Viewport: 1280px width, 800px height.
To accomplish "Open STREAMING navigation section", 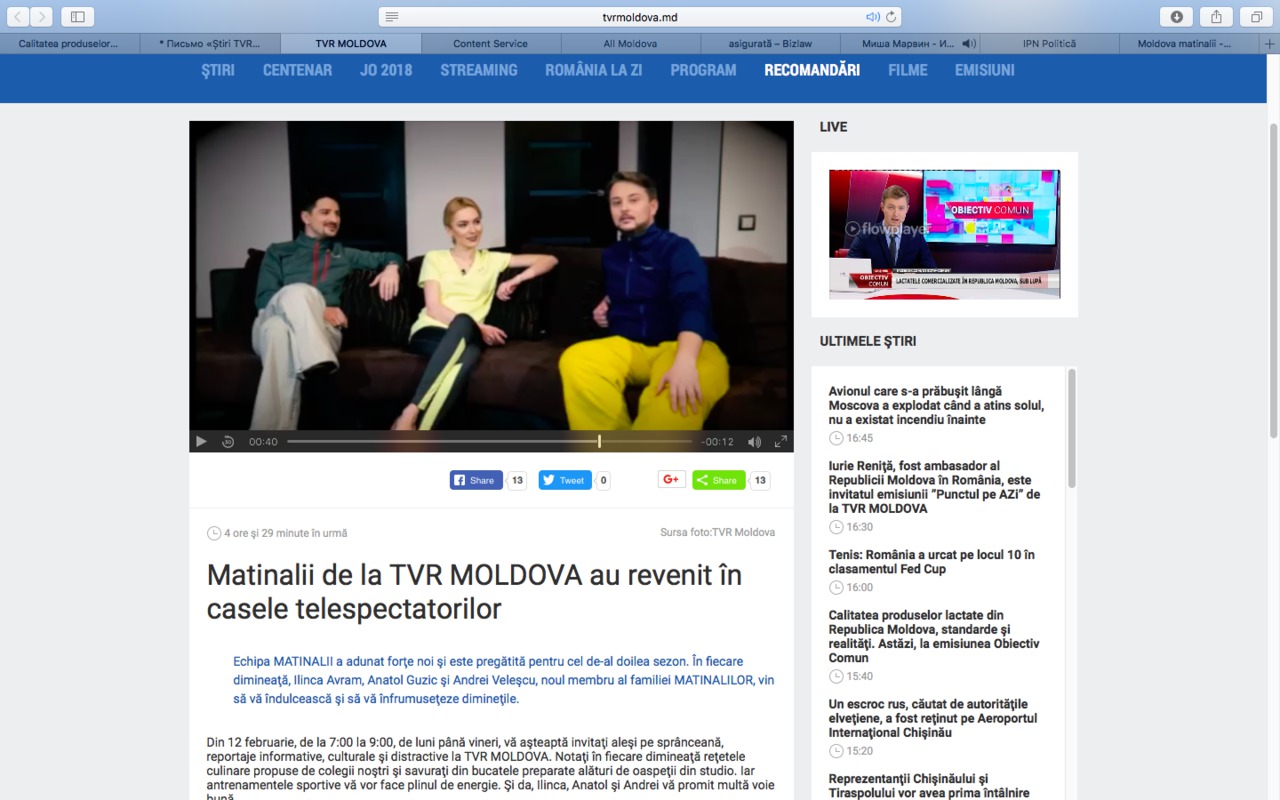I will 479,70.
